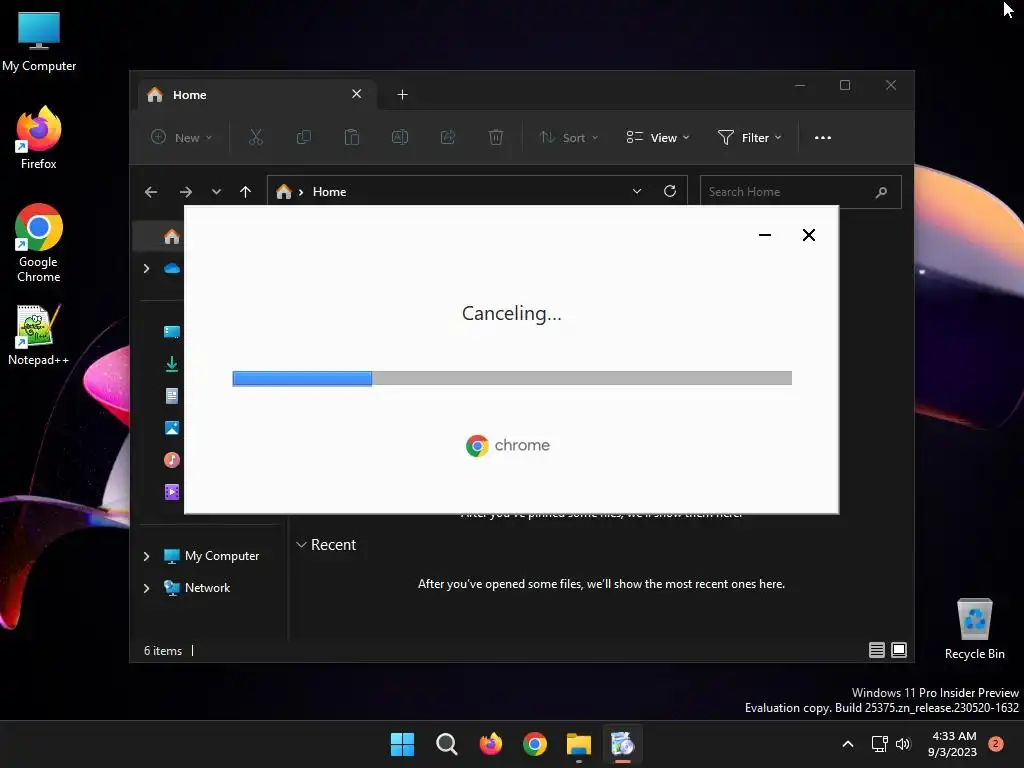Open the Documents icon in sidebar
This screenshot has height=768, width=1024.
pyautogui.click(x=172, y=396)
